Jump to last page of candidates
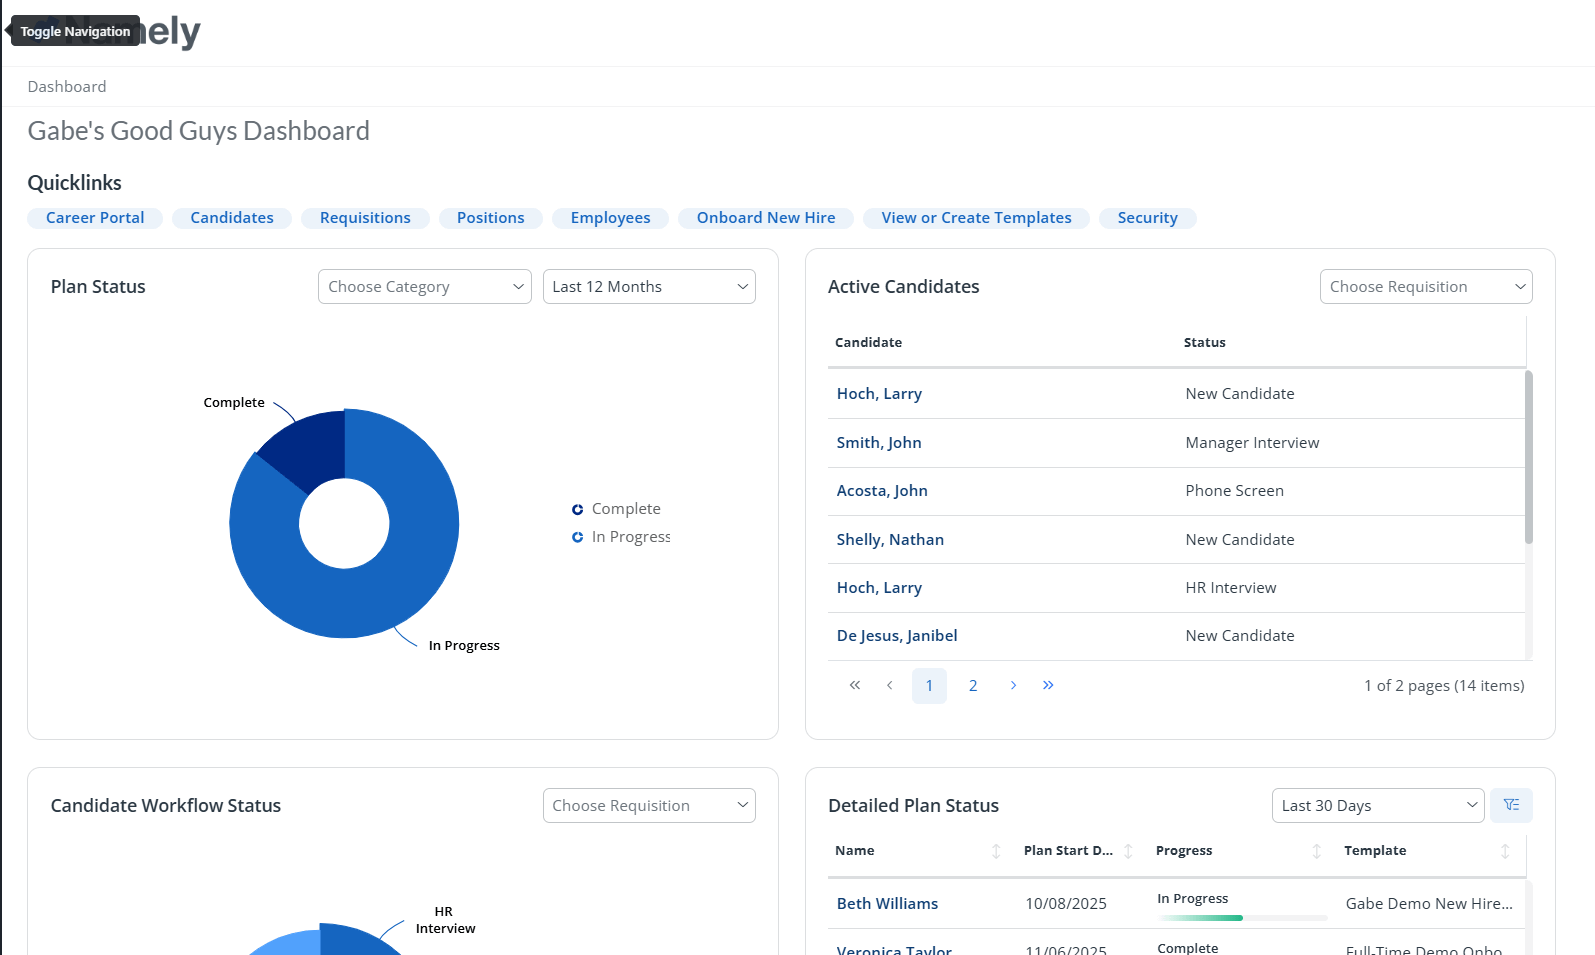Screen dimensions: 1595x955 (1048, 686)
